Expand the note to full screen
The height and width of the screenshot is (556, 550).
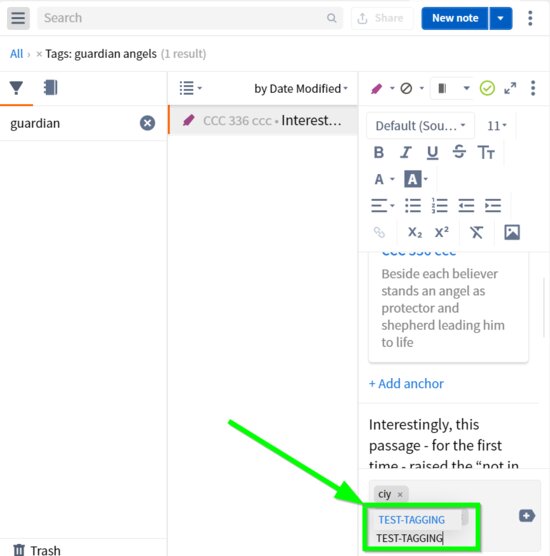pos(510,88)
